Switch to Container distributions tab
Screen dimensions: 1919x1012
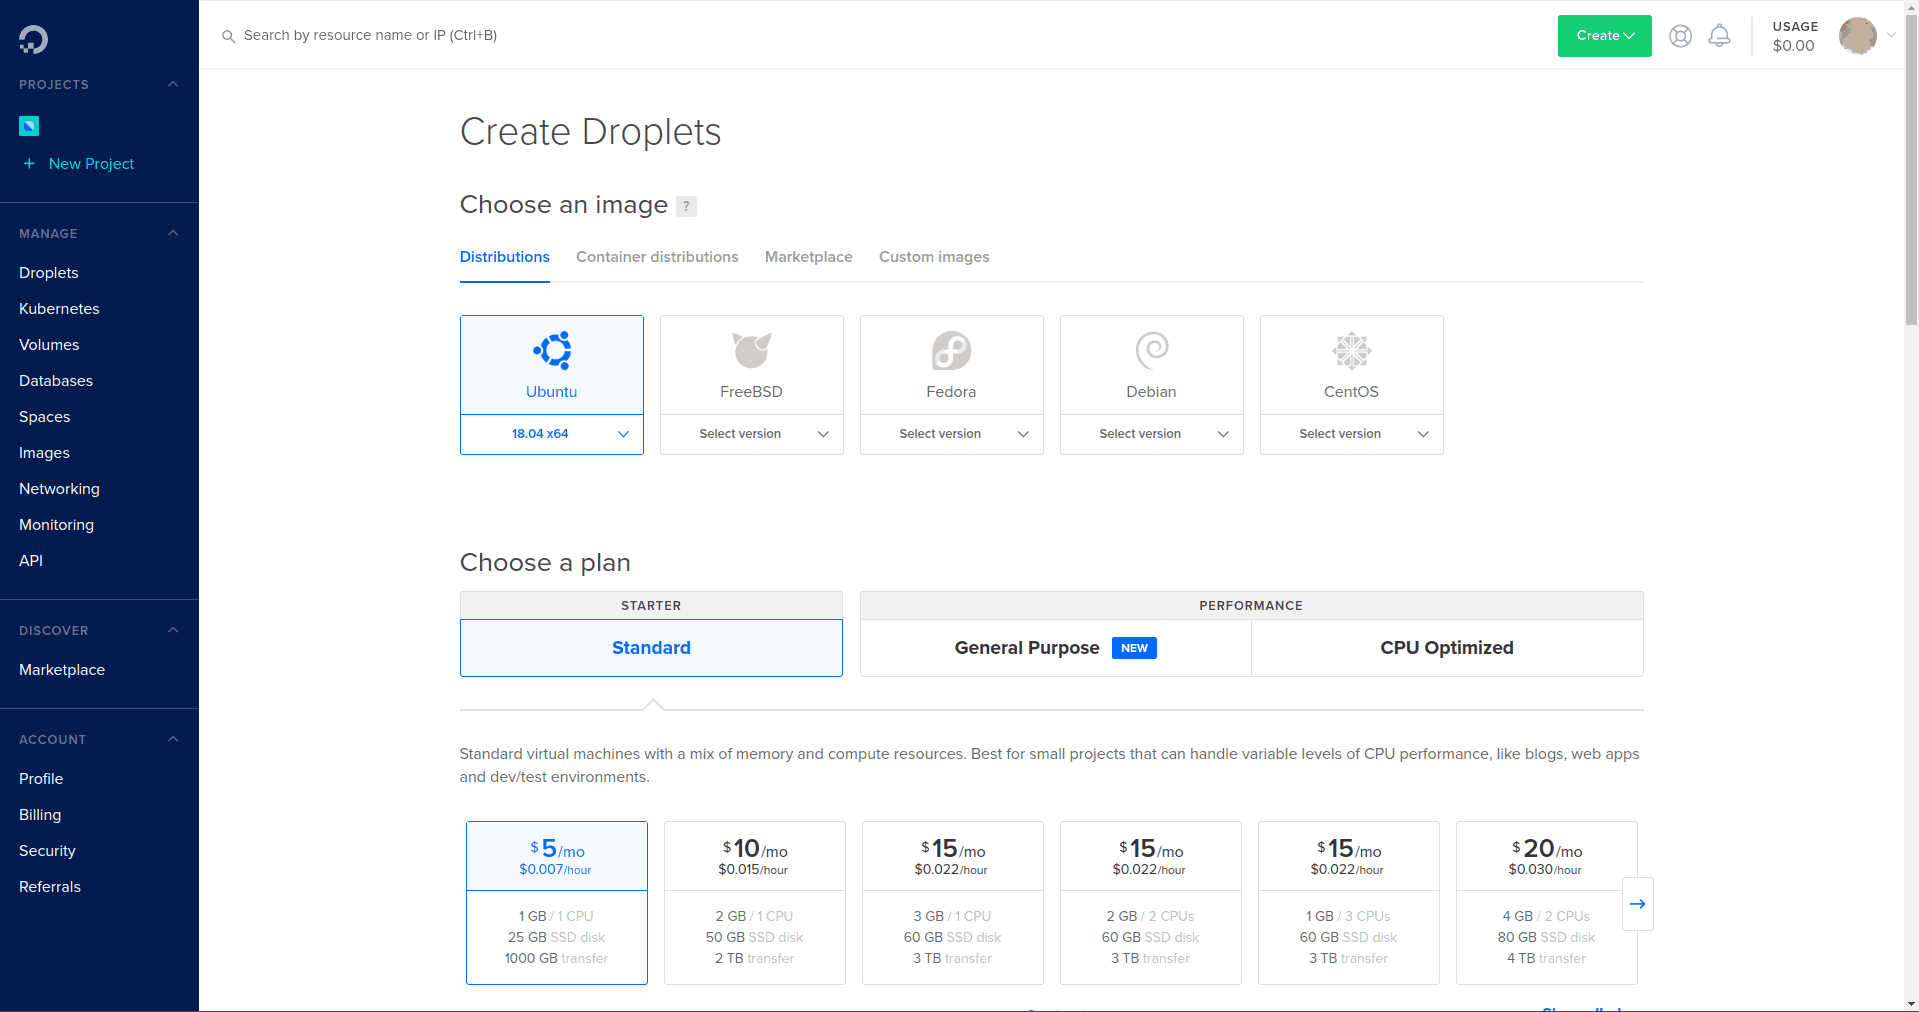tap(657, 257)
